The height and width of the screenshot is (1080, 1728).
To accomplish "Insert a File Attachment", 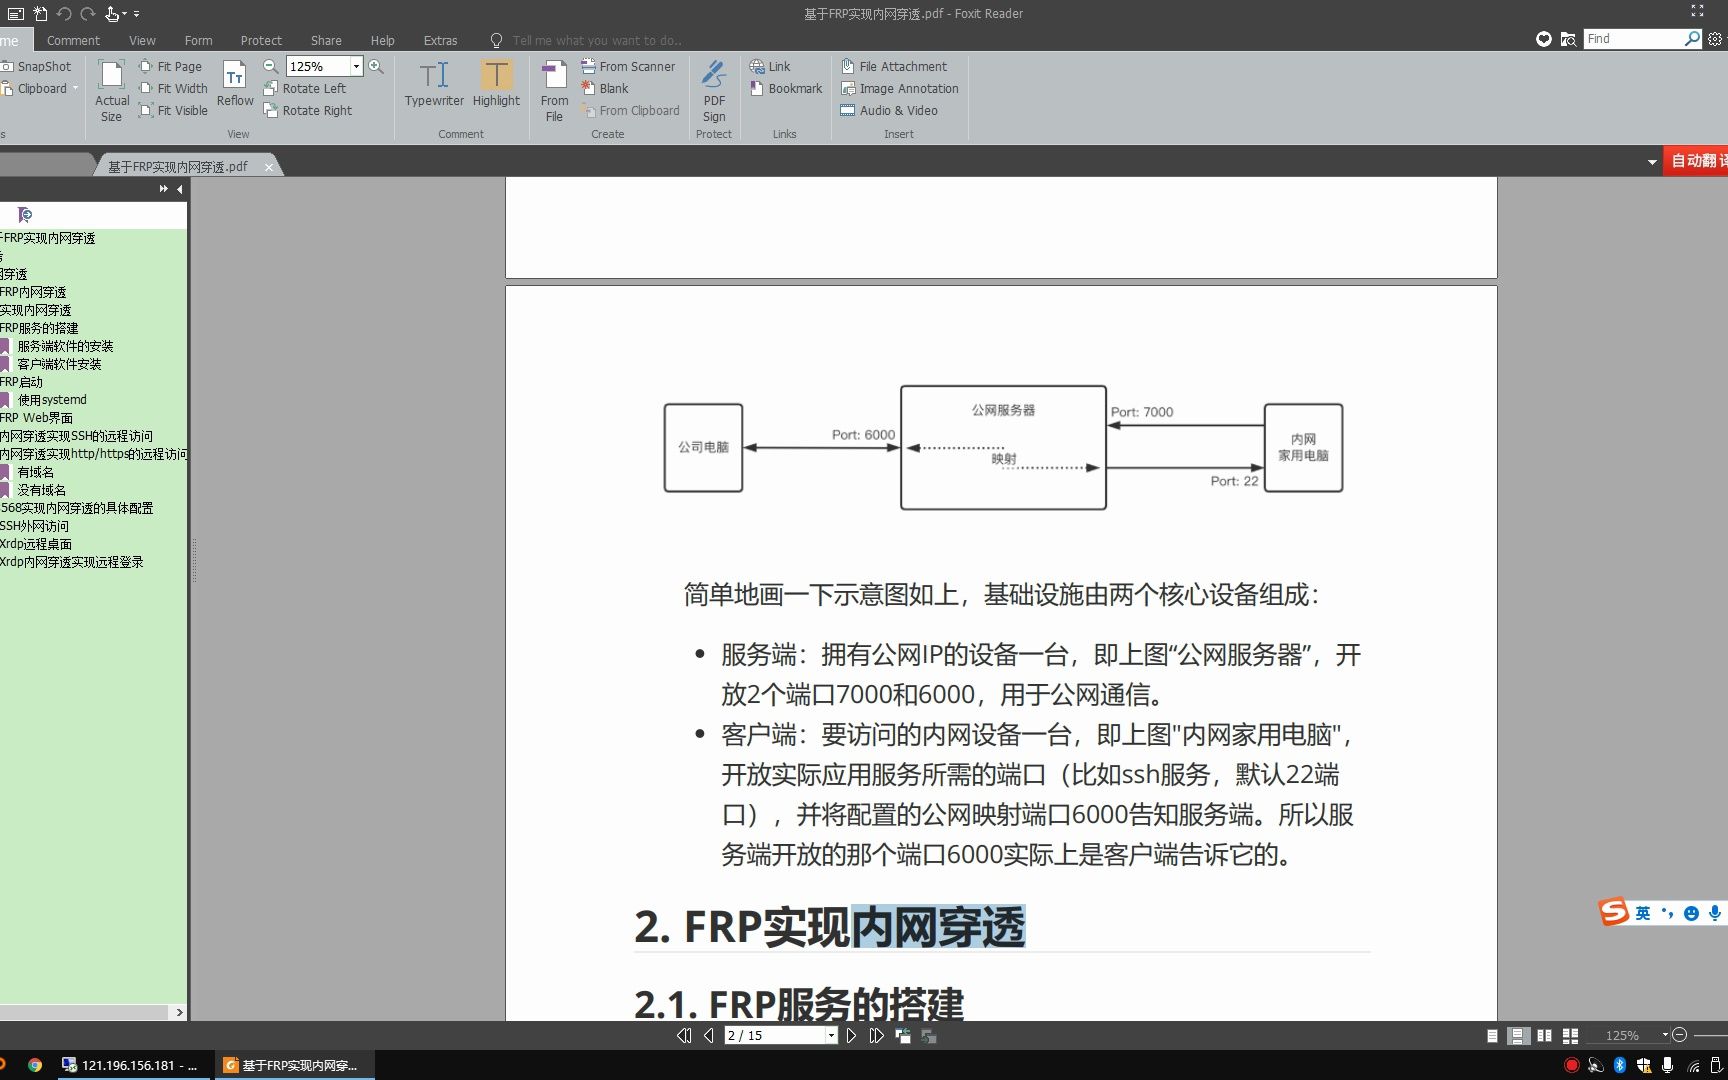I will click(894, 66).
